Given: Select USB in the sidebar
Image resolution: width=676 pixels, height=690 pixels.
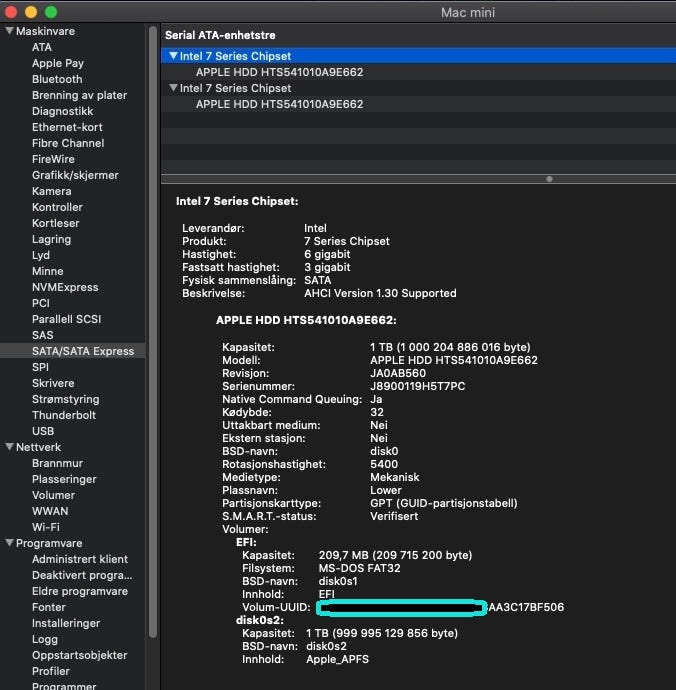Looking at the screenshot, I should tap(43, 431).
